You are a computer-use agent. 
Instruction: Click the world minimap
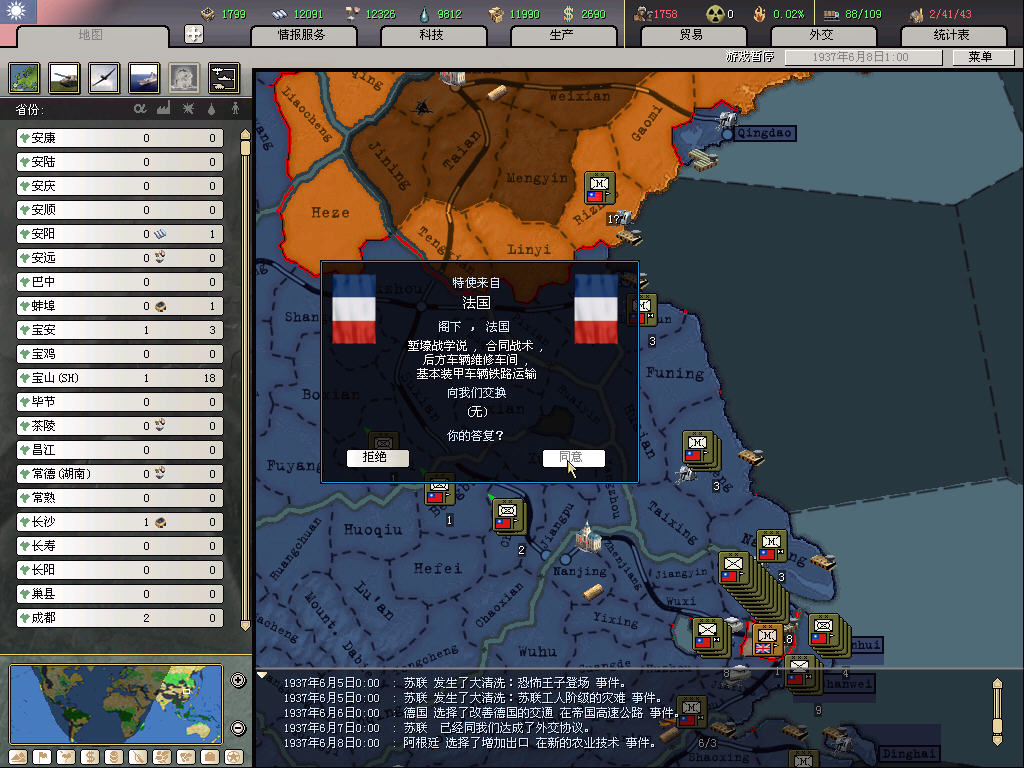[x=116, y=704]
